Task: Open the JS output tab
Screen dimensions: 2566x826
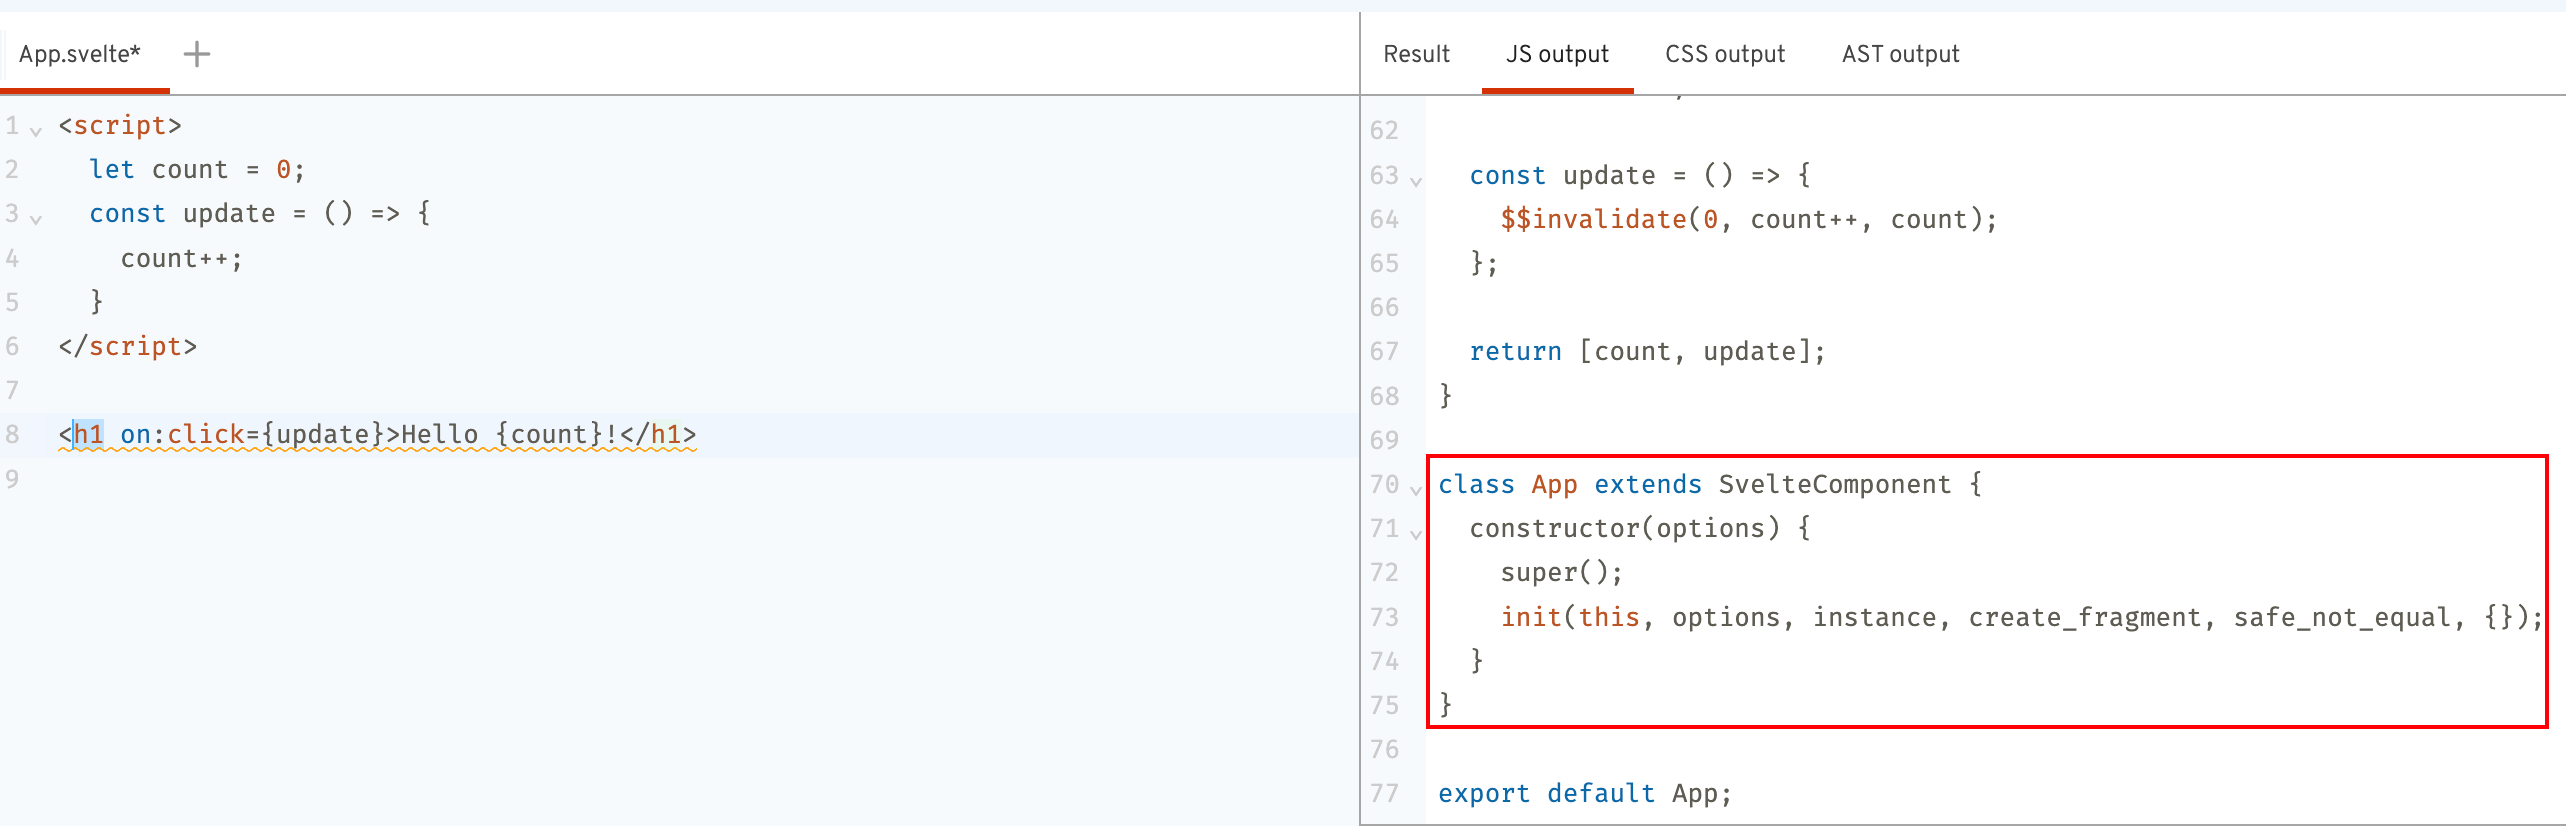Action: coord(1557,54)
